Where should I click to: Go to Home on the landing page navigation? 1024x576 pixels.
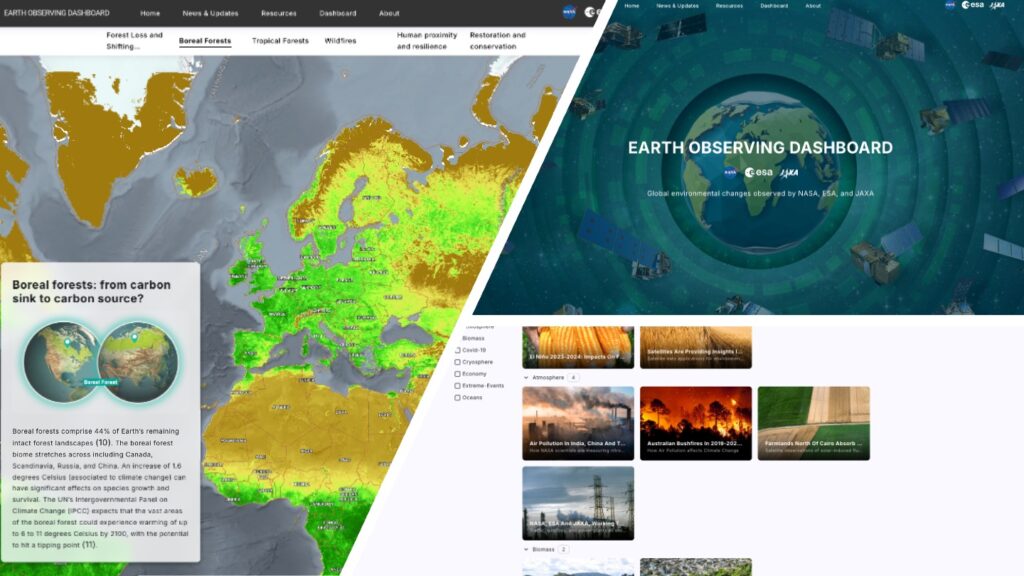(632, 6)
